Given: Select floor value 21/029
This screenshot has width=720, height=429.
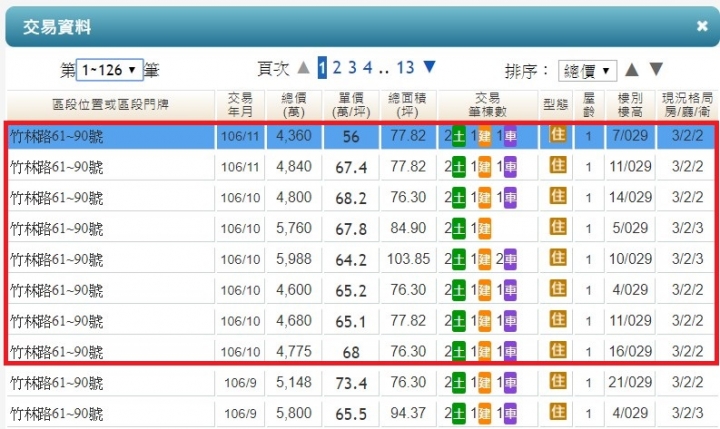Looking at the screenshot, I should [630, 382].
